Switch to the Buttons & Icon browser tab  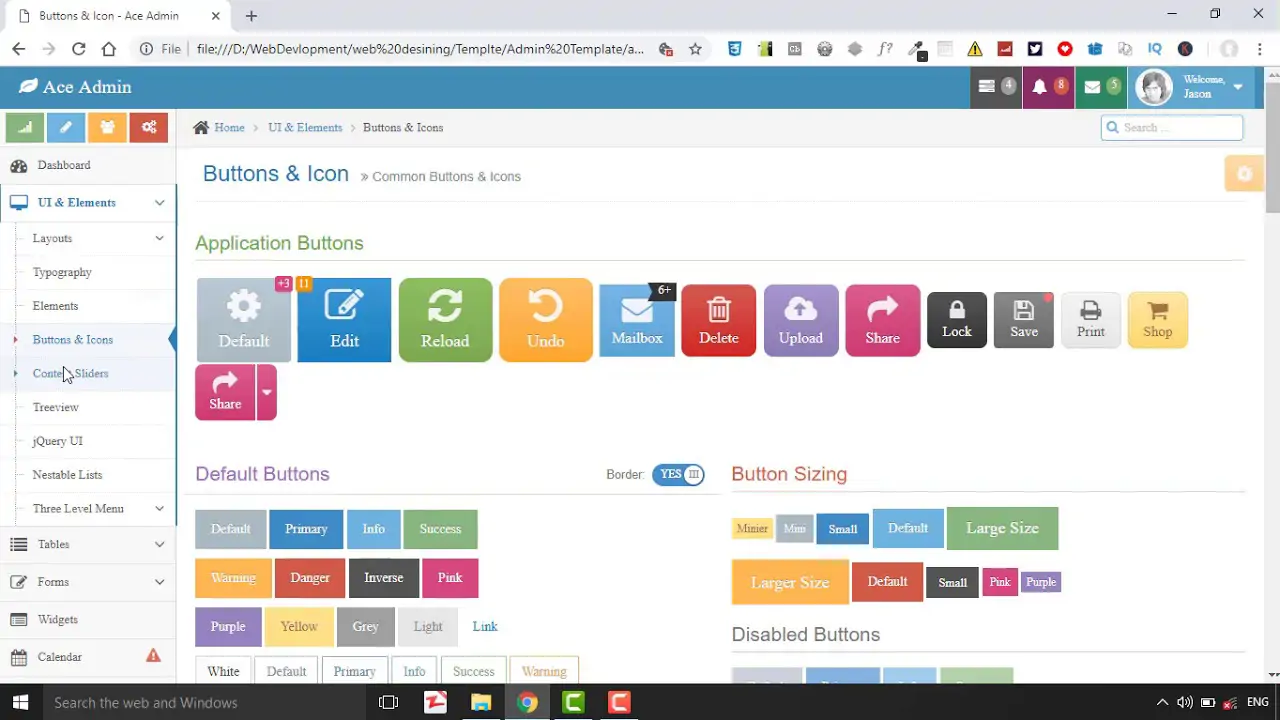pos(110,15)
